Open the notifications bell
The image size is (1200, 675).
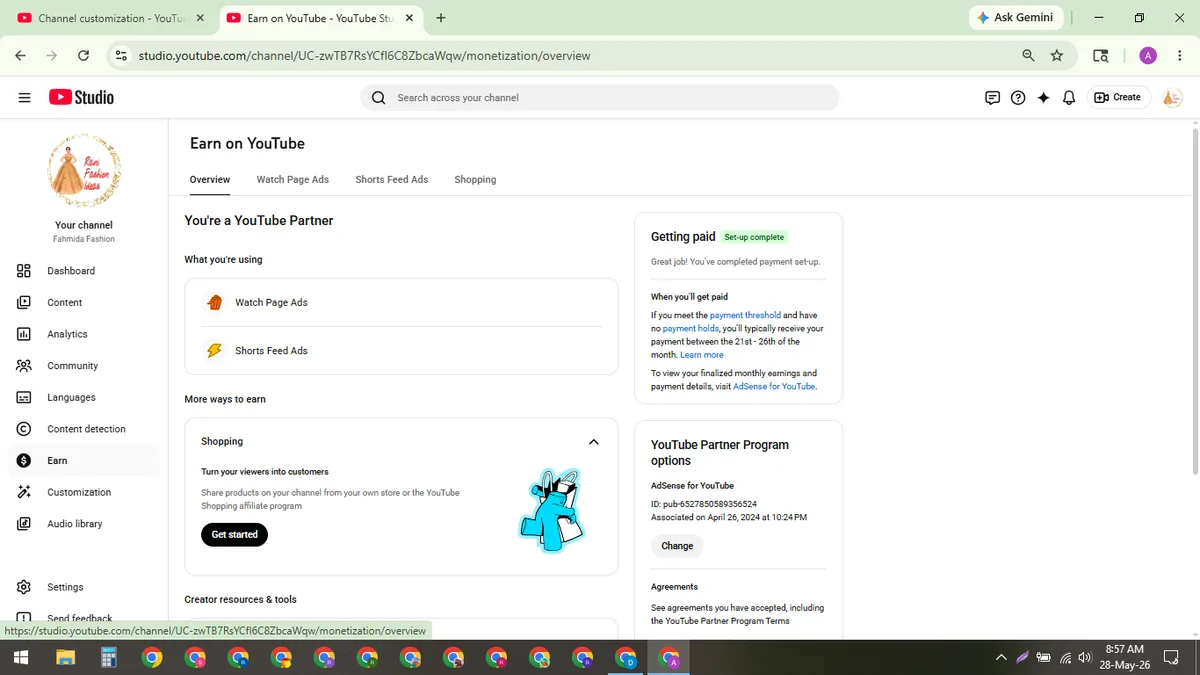pos(1069,98)
